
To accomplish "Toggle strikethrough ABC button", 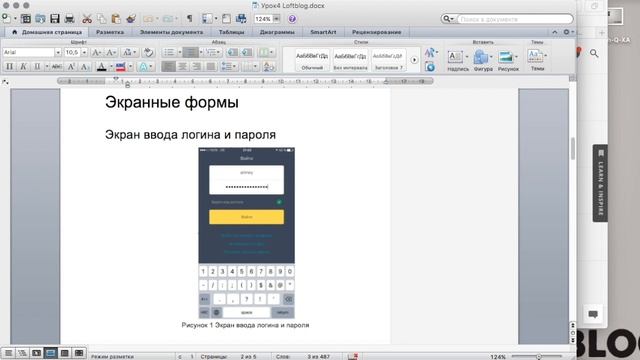I will (x=57, y=67).
